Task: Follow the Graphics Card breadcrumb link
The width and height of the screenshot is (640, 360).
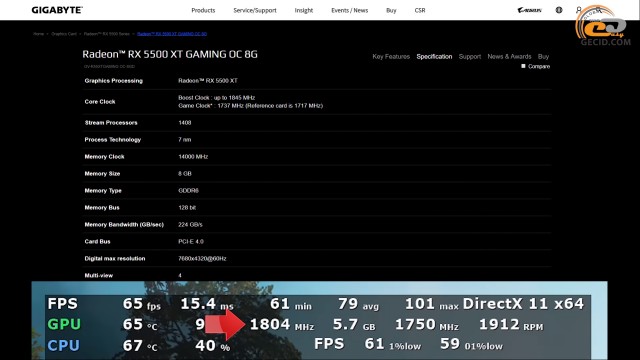Action: point(64,34)
